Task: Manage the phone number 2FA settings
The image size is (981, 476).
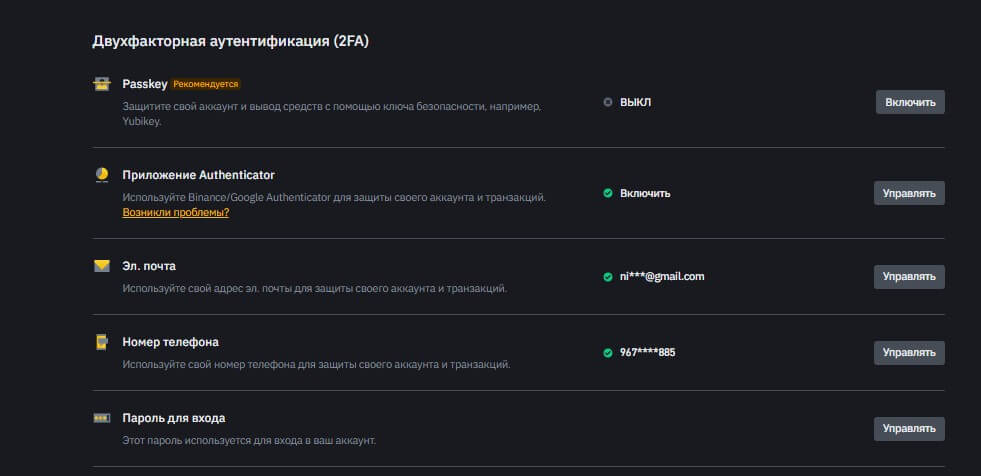Action: [909, 352]
